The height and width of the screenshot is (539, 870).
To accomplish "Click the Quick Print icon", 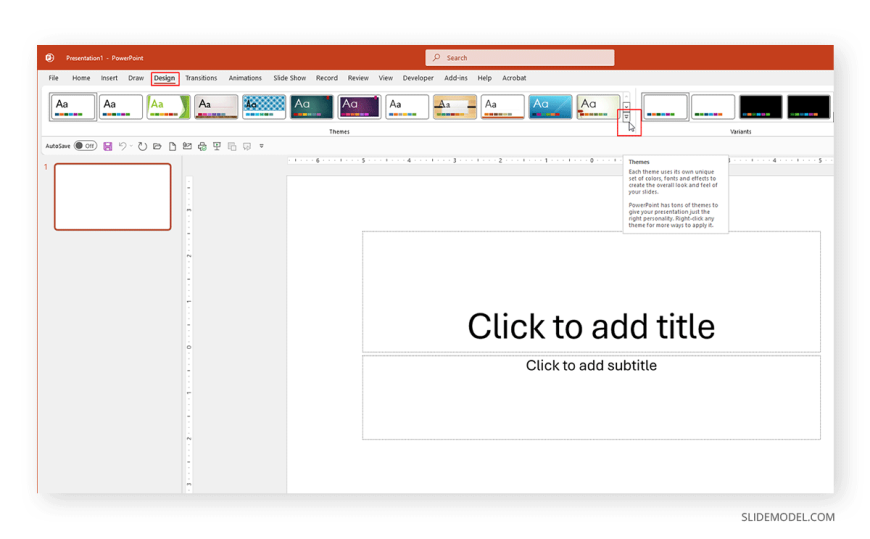I will (202, 146).
